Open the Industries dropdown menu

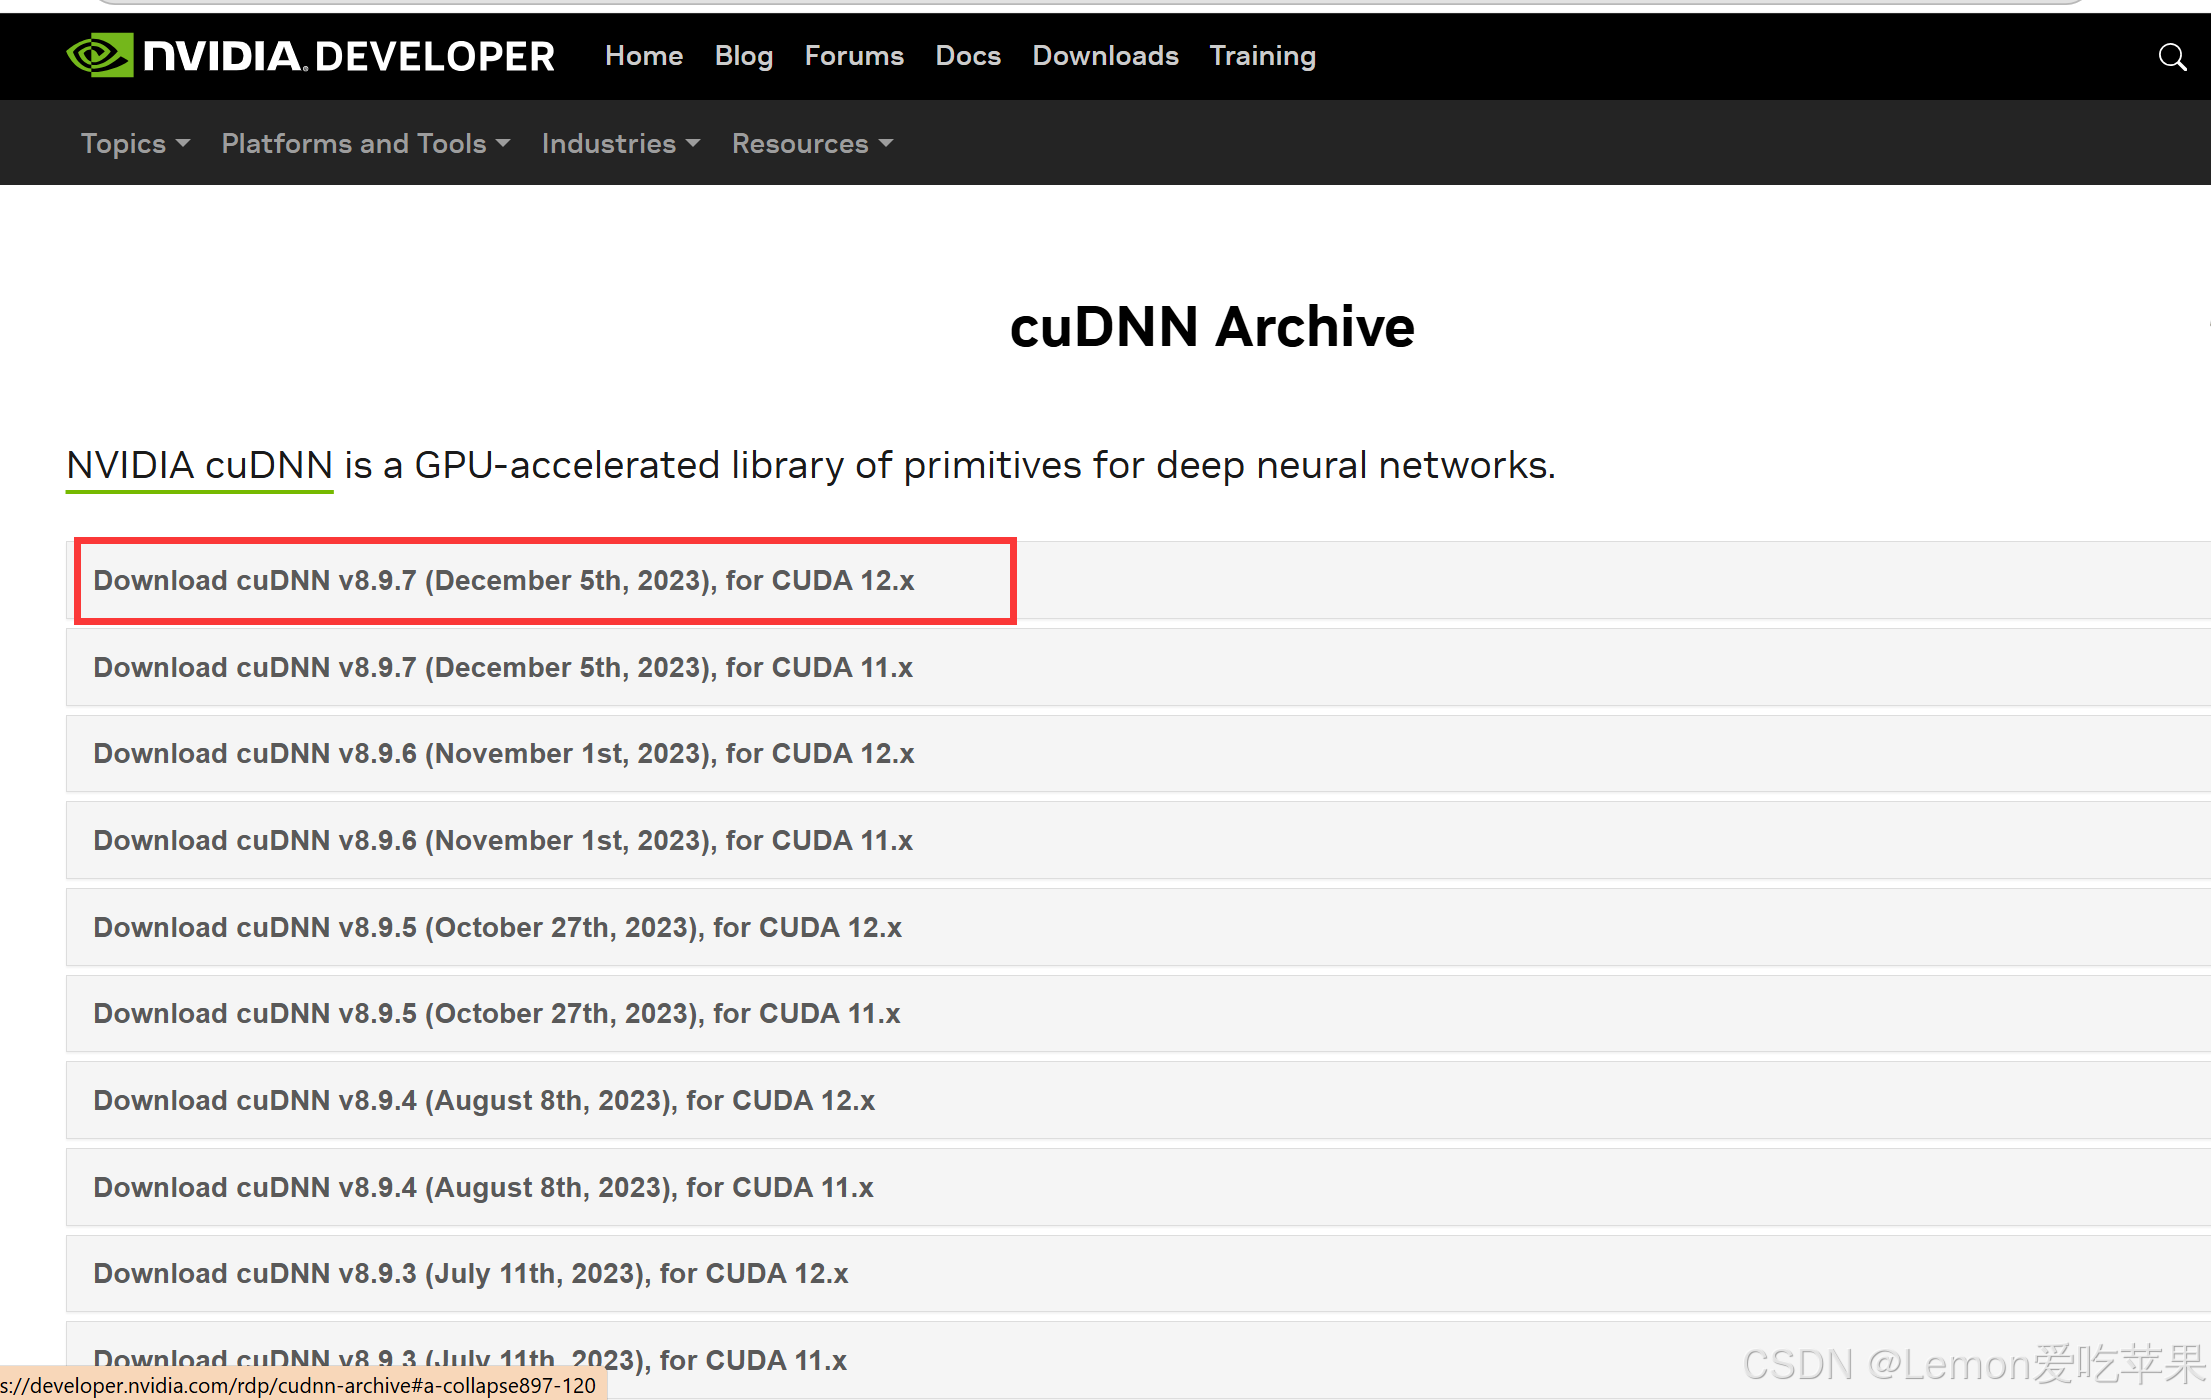click(x=621, y=143)
